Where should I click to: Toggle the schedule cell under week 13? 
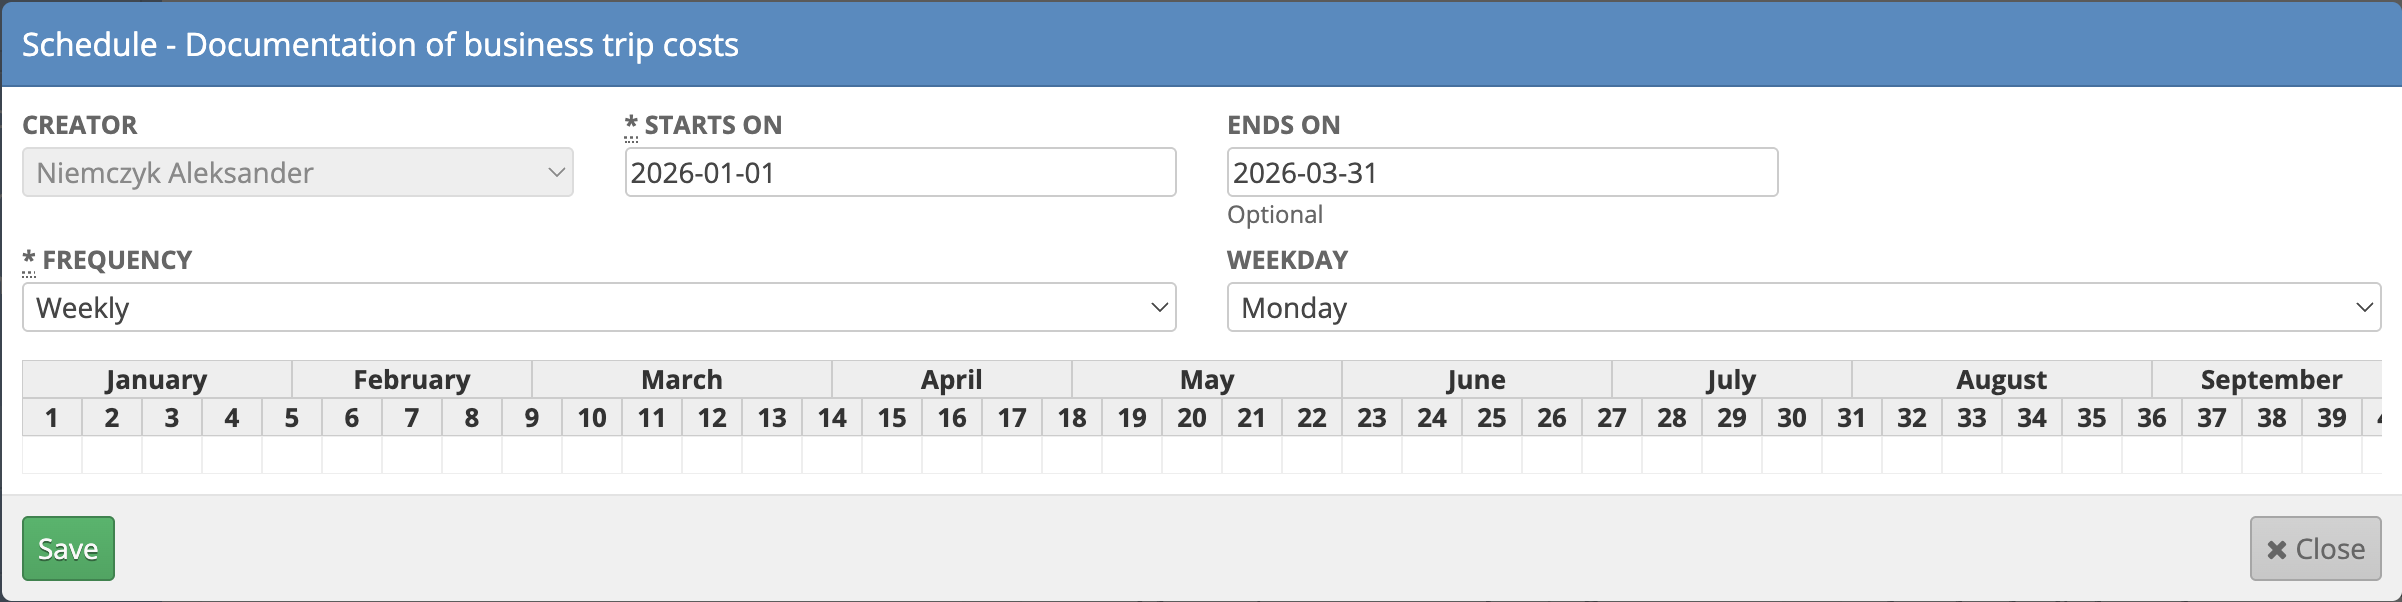coord(772,455)
